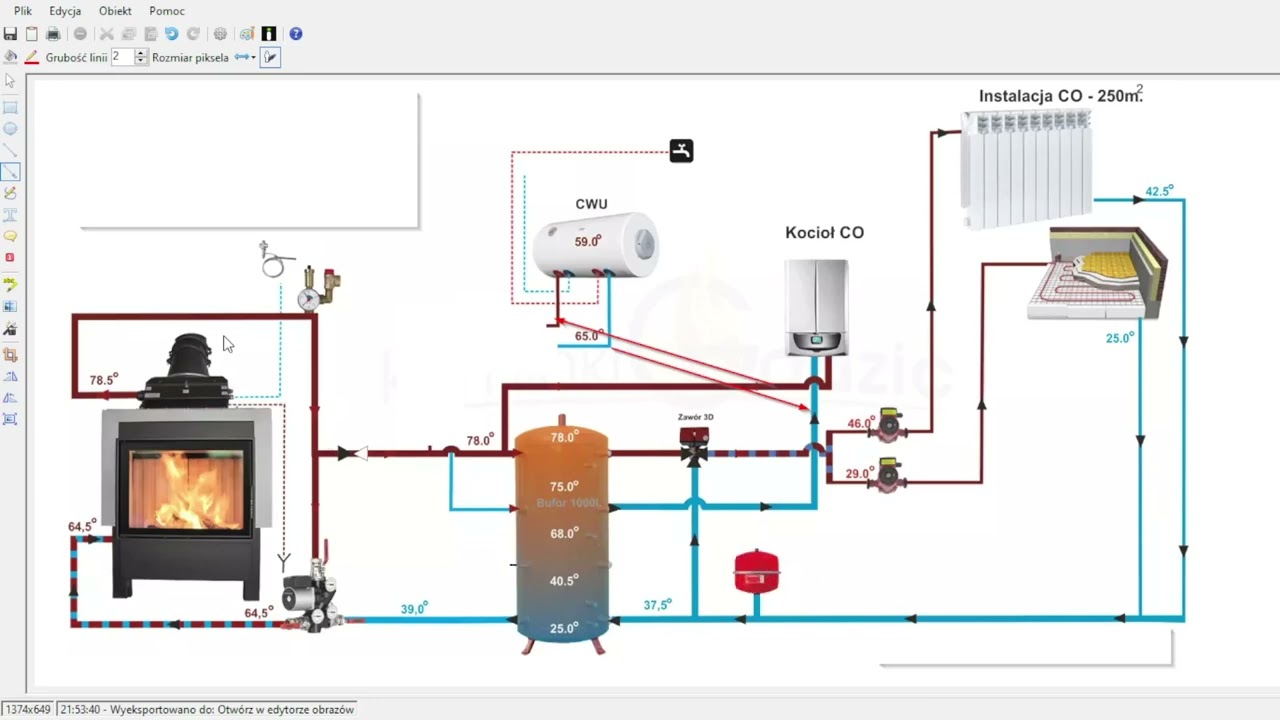Click the black 'i' plugin icon
Image resolution: width=1280 pixels, height=720 pixels.
(269, 34)
